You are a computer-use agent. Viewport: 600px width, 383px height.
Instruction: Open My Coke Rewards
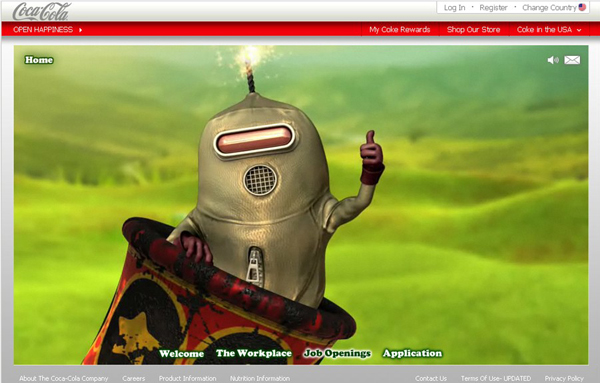point(399,29)
